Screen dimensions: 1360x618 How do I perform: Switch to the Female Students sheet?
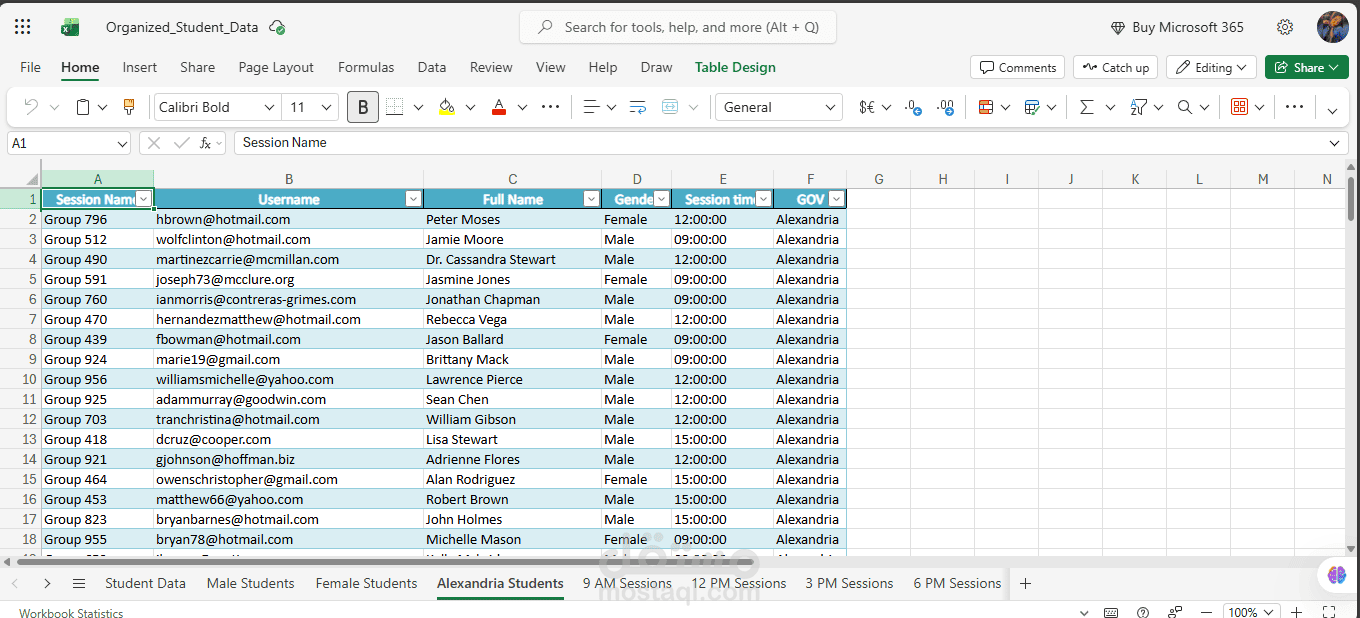[366, 583]
